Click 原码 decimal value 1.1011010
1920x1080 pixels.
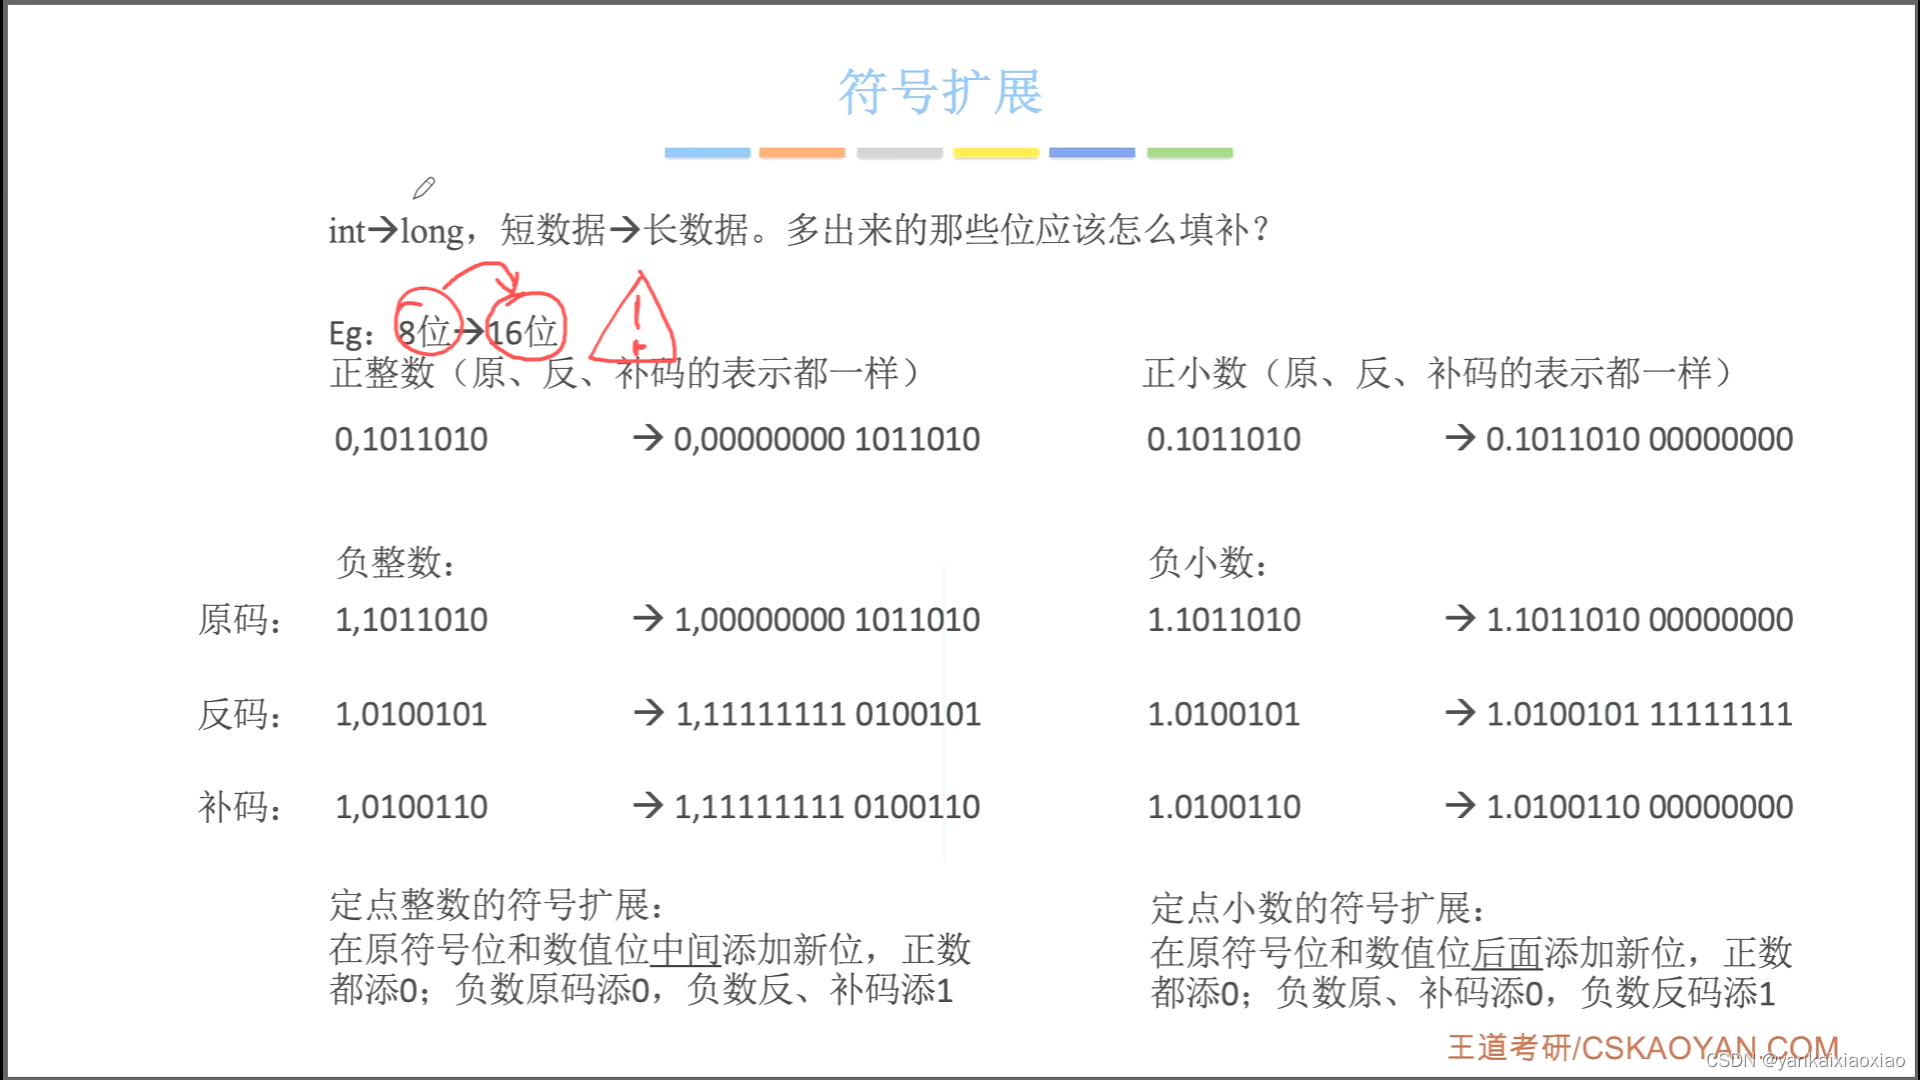1224,620
